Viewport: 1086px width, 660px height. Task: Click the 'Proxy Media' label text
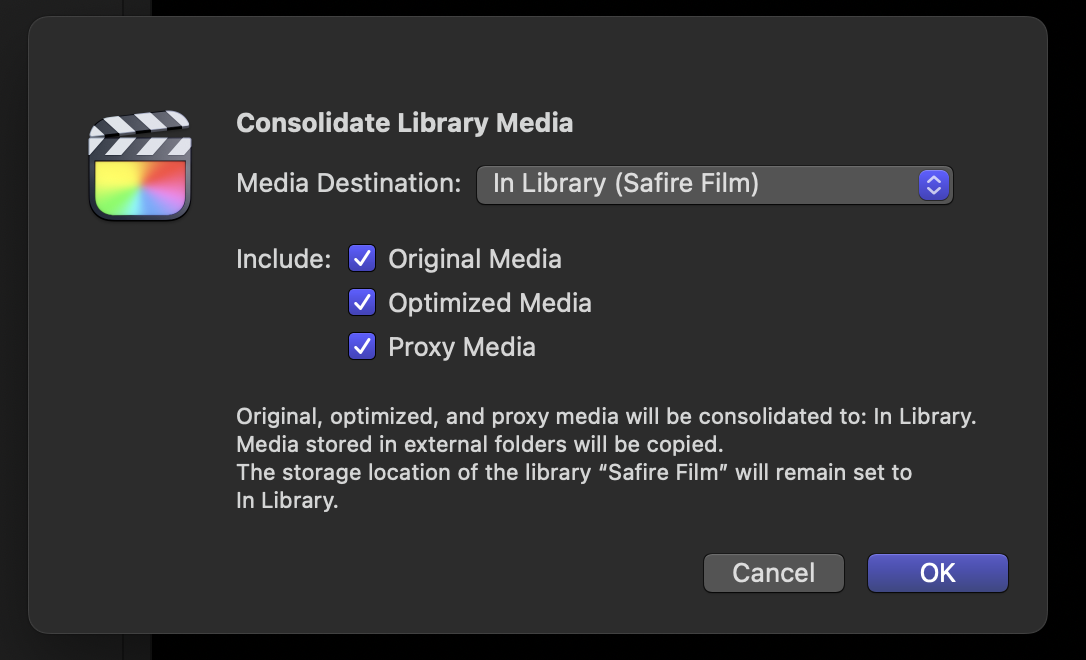click(461, 347)
